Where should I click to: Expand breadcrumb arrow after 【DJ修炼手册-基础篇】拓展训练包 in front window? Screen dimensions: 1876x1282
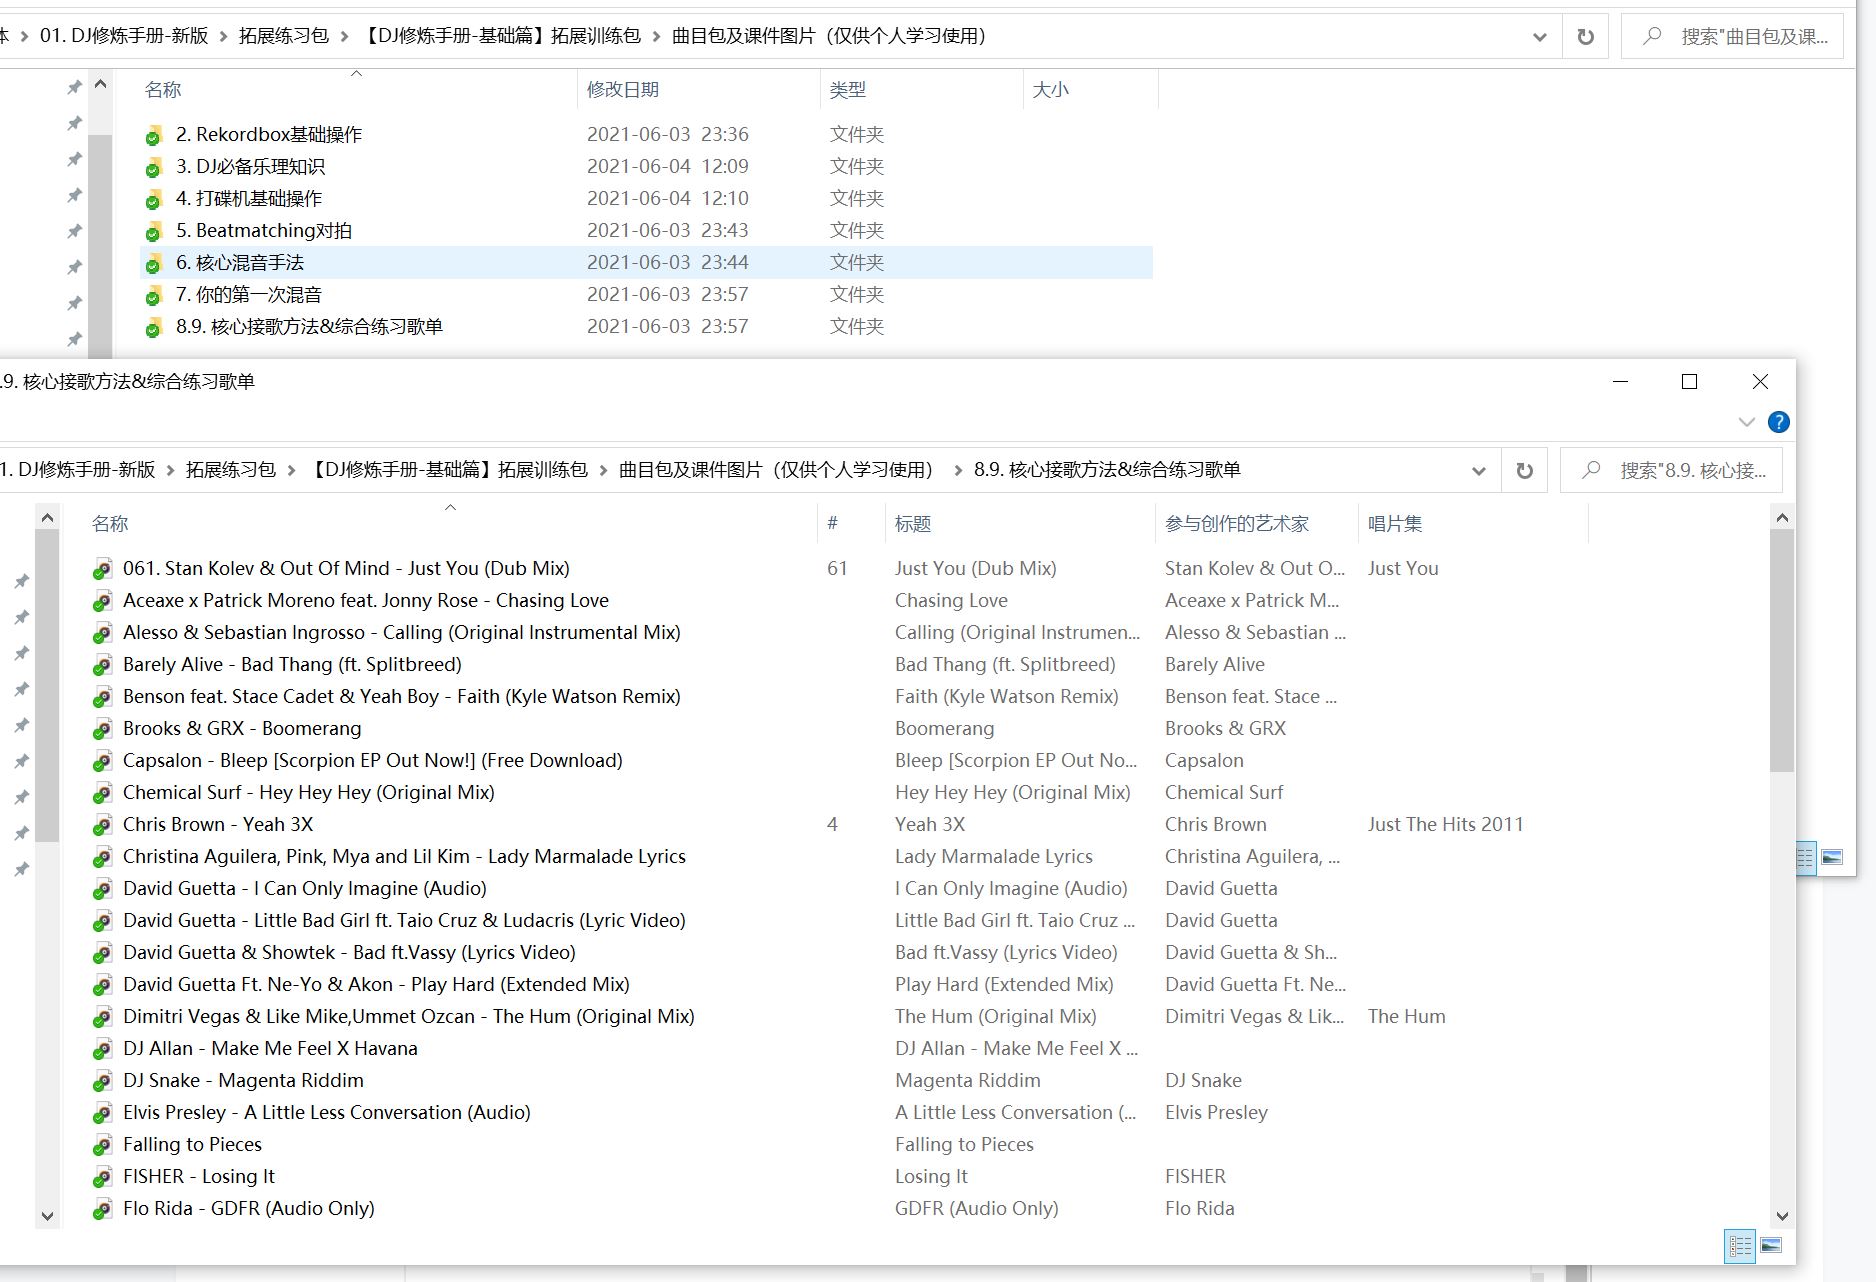coord(604,470)
